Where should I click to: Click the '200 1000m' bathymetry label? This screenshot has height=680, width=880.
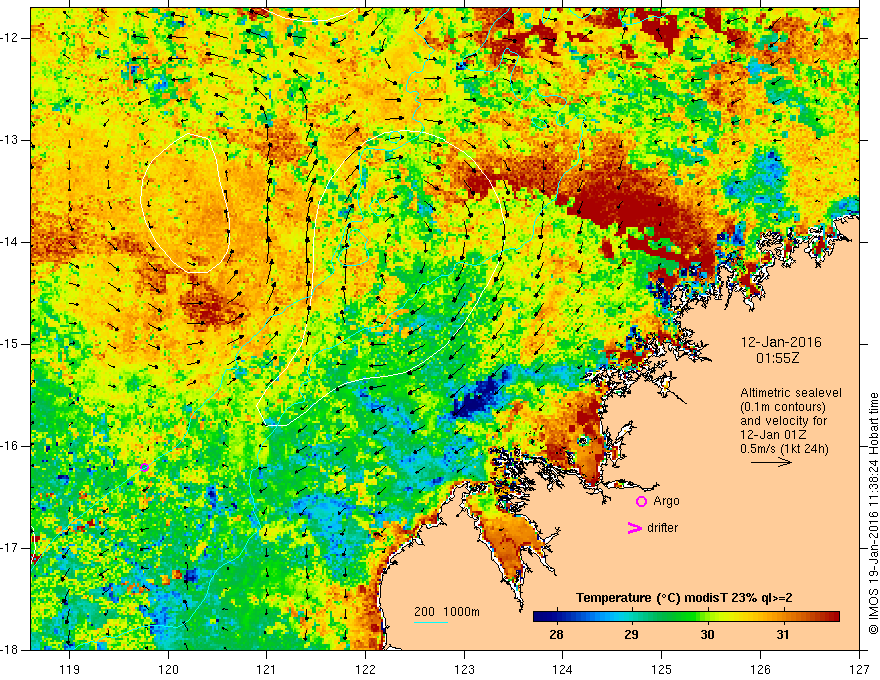point(447,612)
